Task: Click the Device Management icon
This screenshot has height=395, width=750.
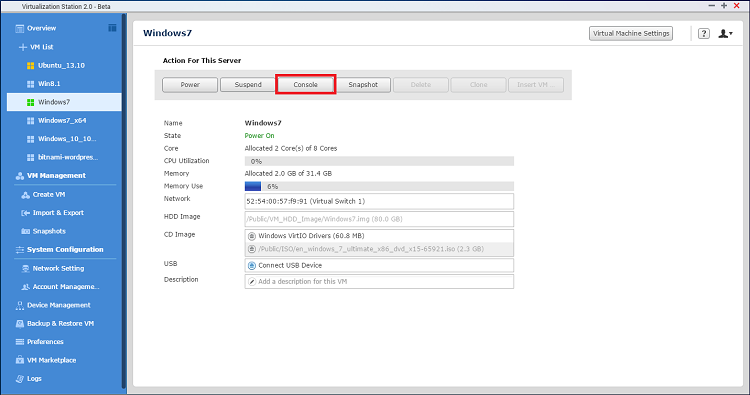Action: 20,305
